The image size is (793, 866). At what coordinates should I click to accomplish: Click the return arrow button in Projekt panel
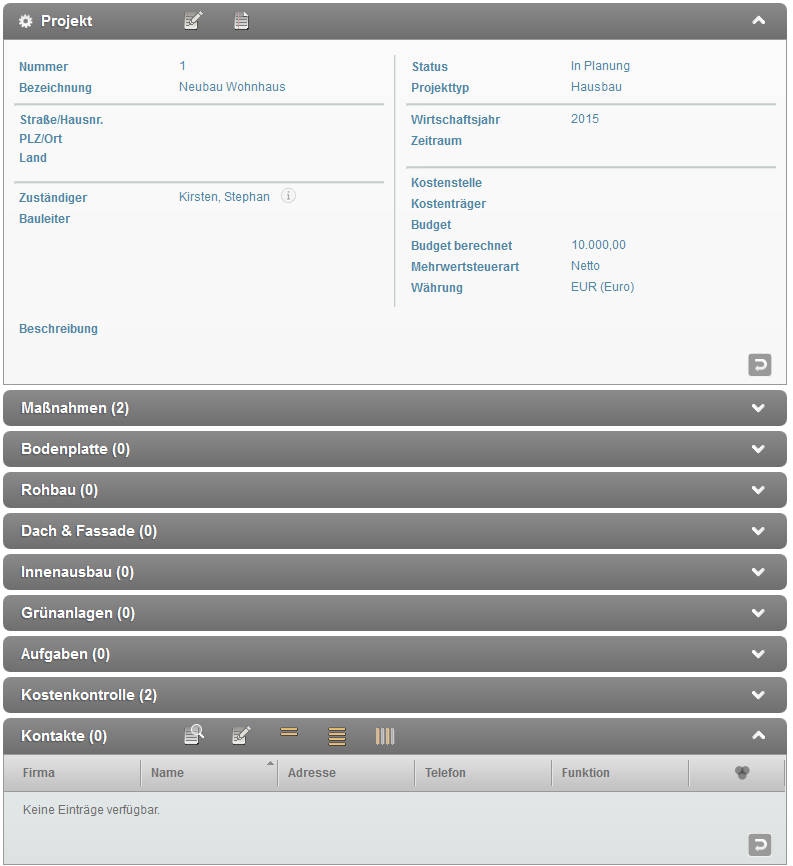760,365
